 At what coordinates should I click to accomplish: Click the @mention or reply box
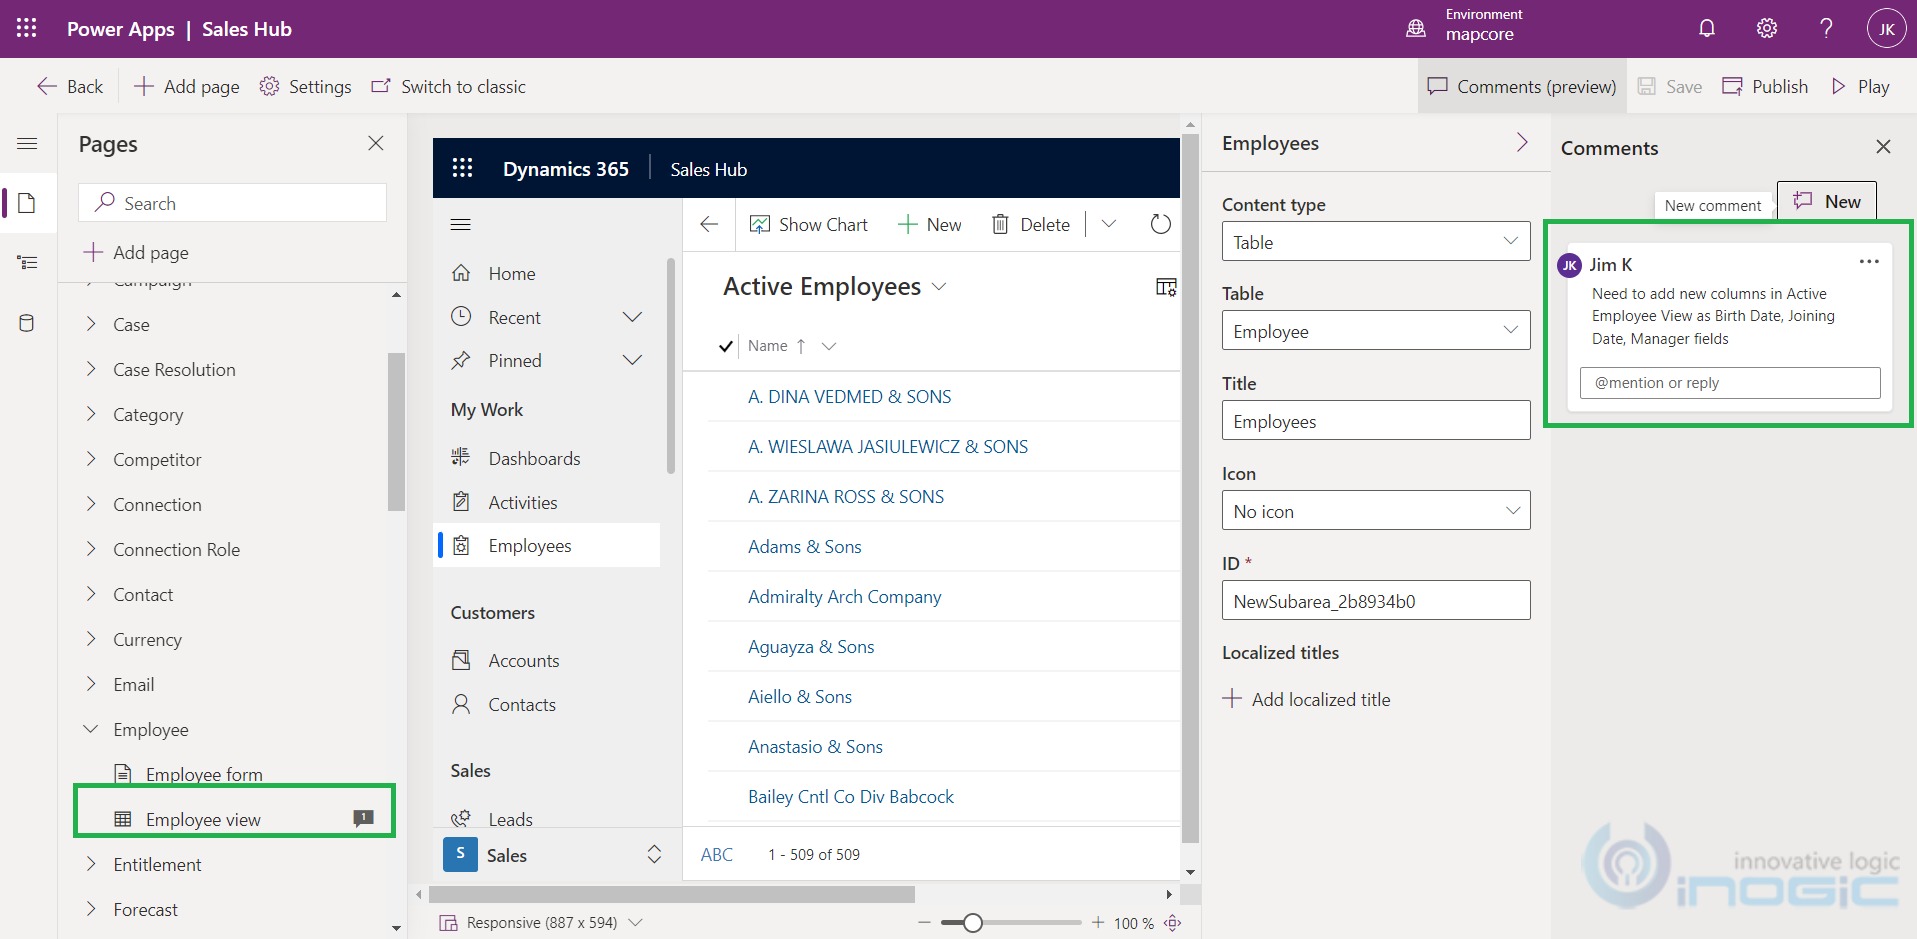(1730, 383)
